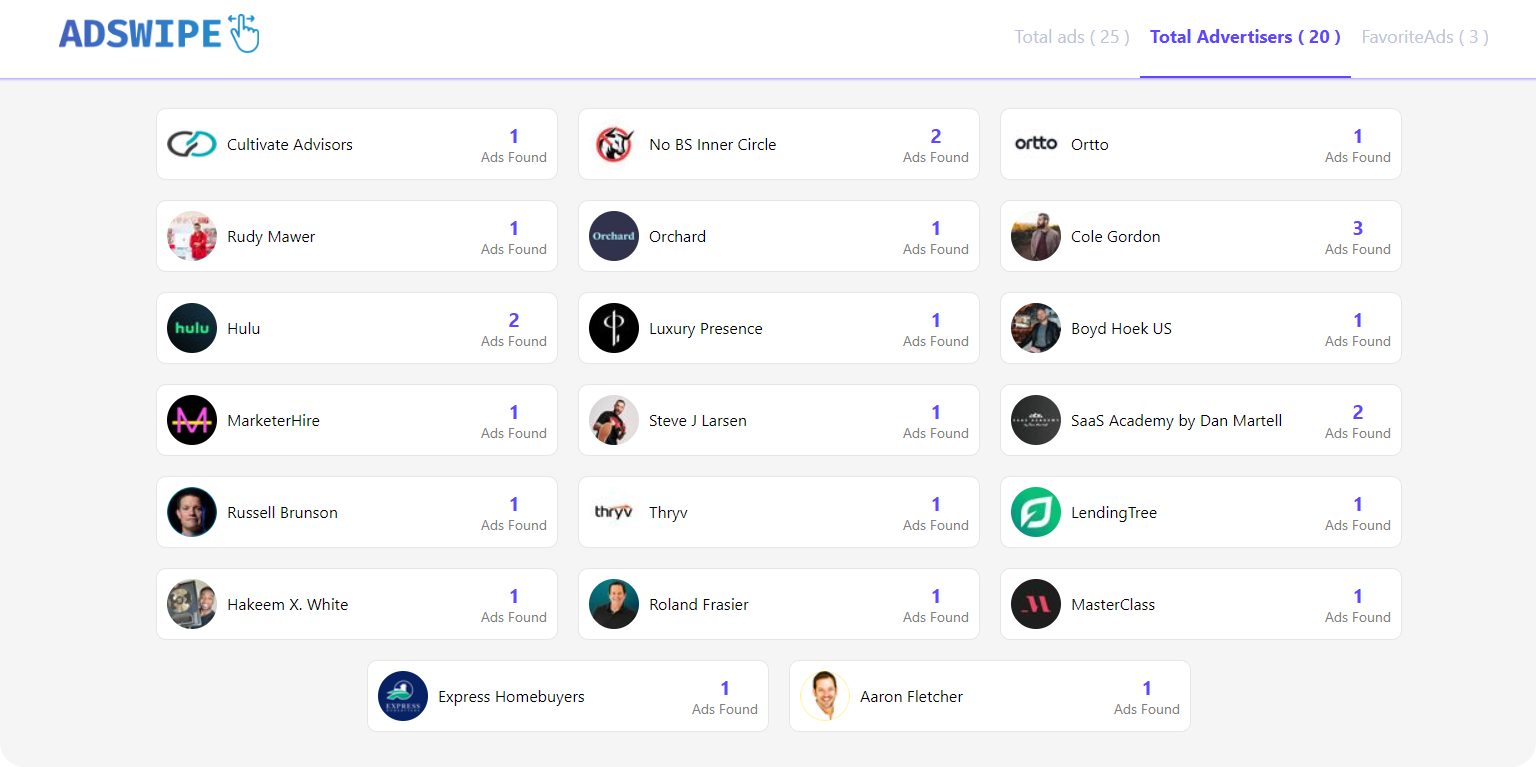Click Boyd Hoek US's Ads Found count
This screenshot has width=1536, height=767.
point(1358,330)
